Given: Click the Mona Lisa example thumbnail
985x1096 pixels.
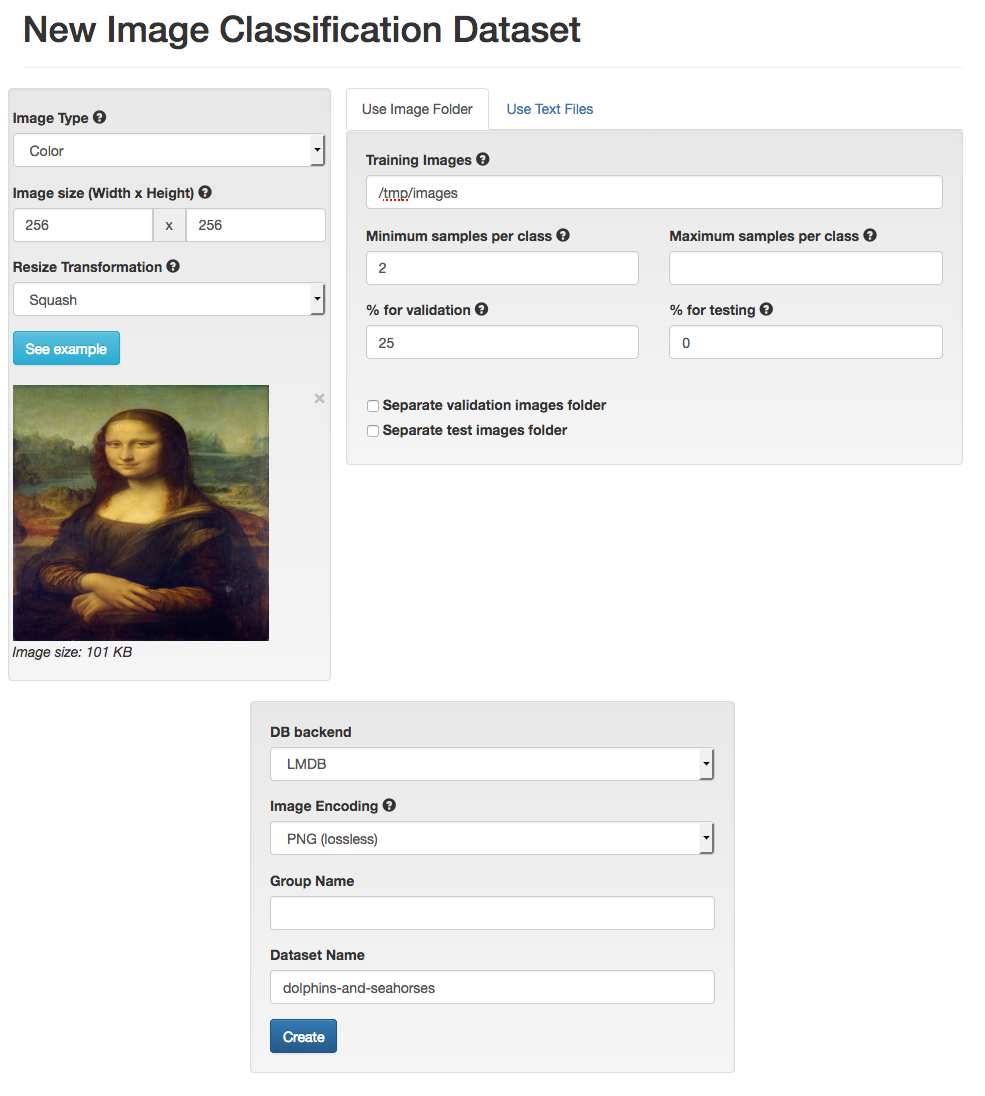Looking at the screenshot, I should point(141,513).
